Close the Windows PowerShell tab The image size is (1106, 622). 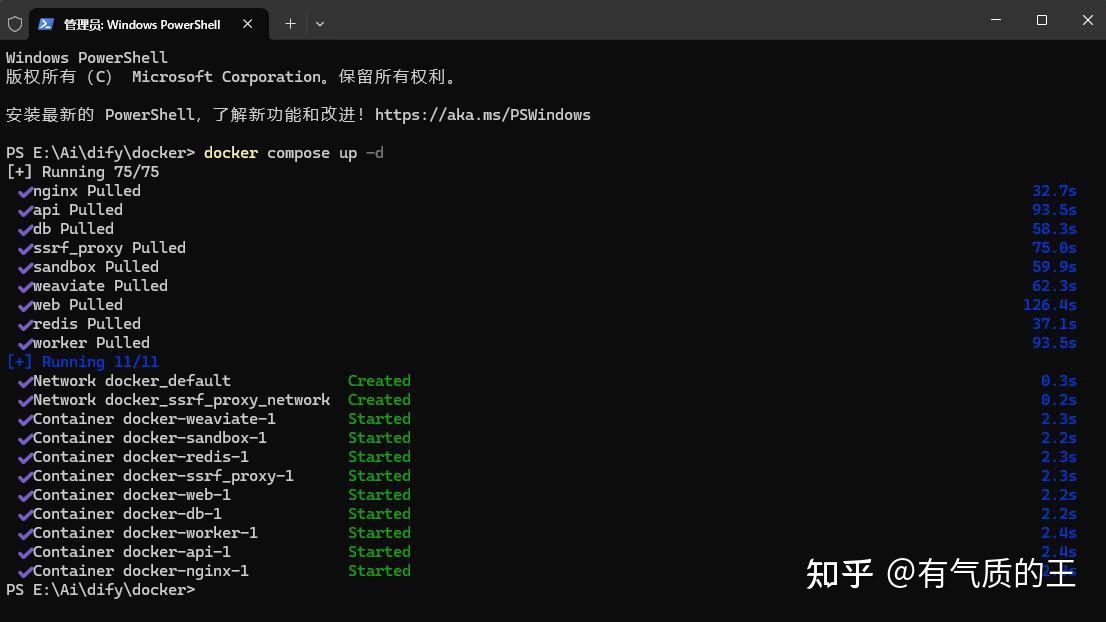click(x=248, y=24)
